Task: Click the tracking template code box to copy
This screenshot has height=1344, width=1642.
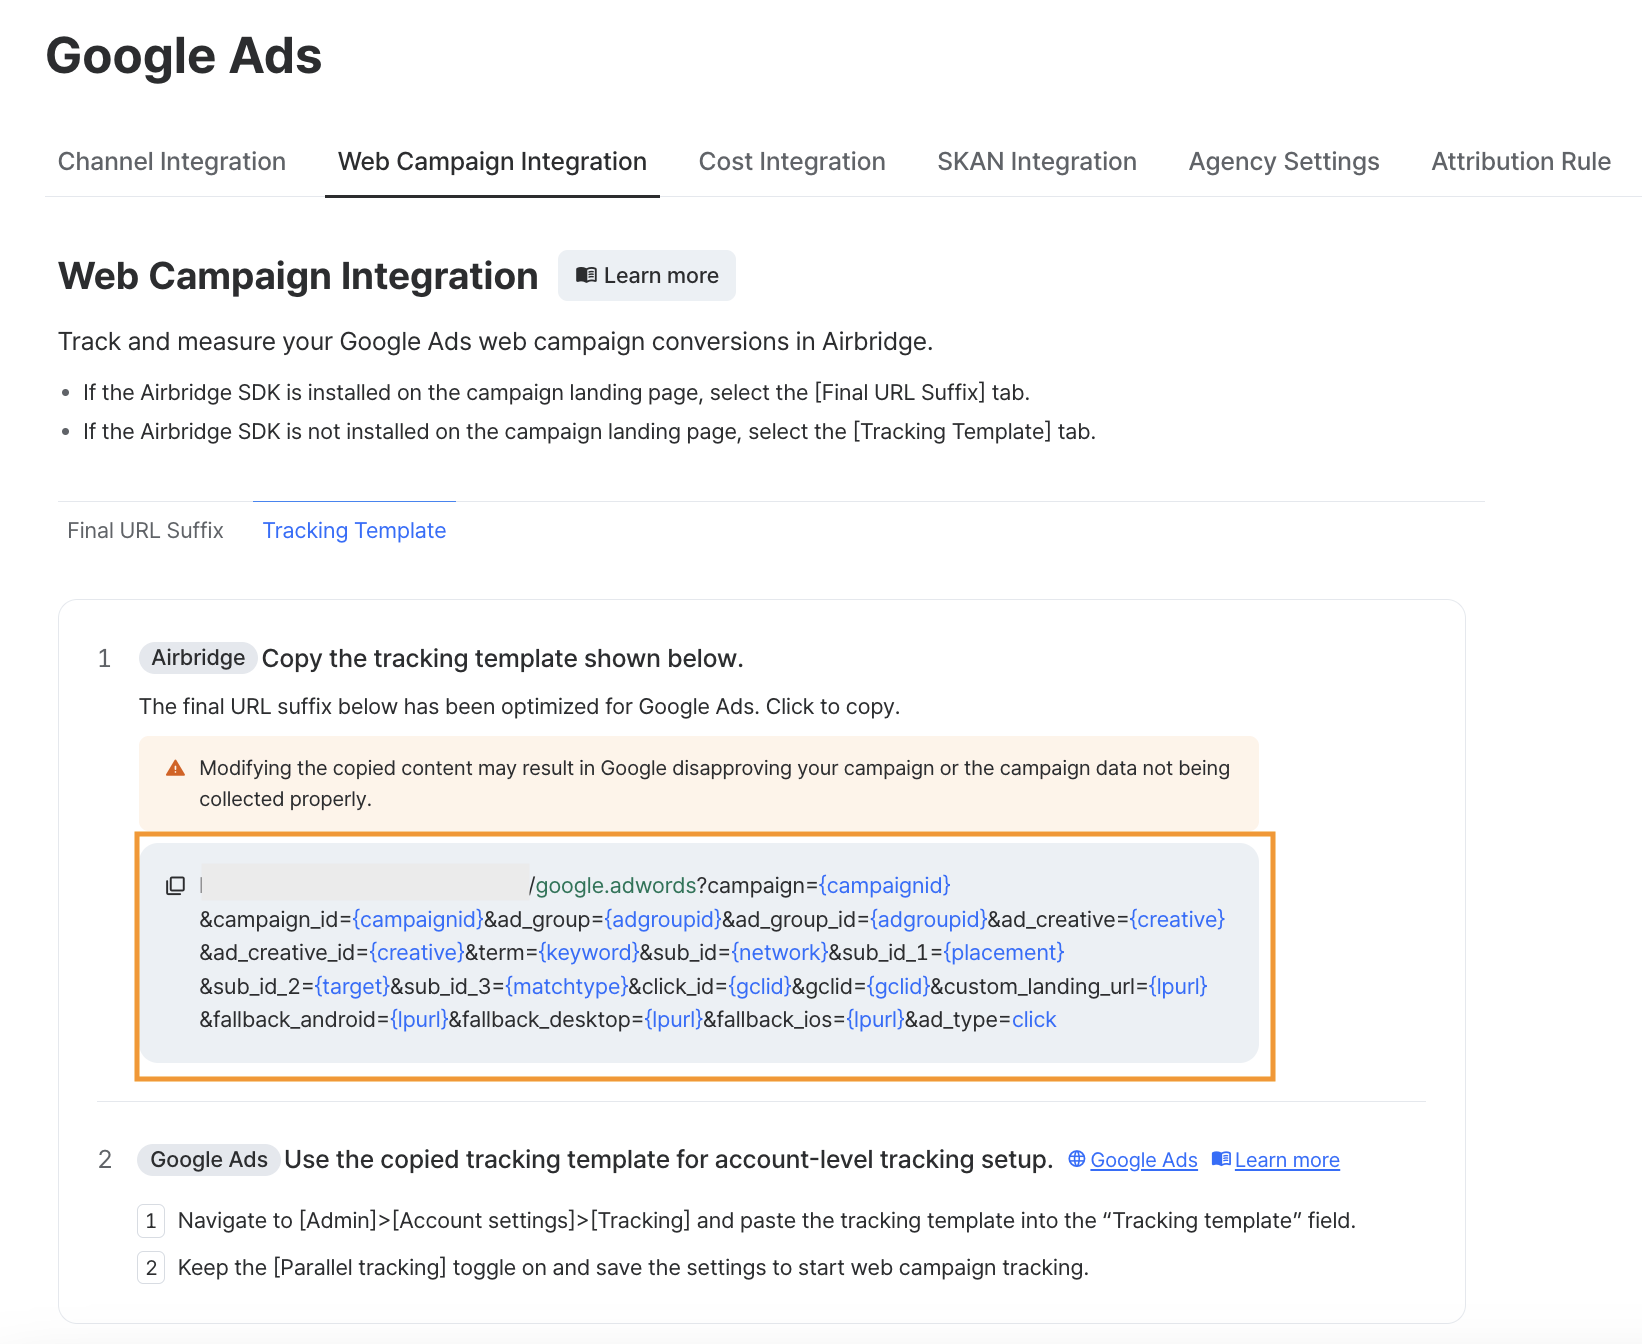Action: pos(699,953)
